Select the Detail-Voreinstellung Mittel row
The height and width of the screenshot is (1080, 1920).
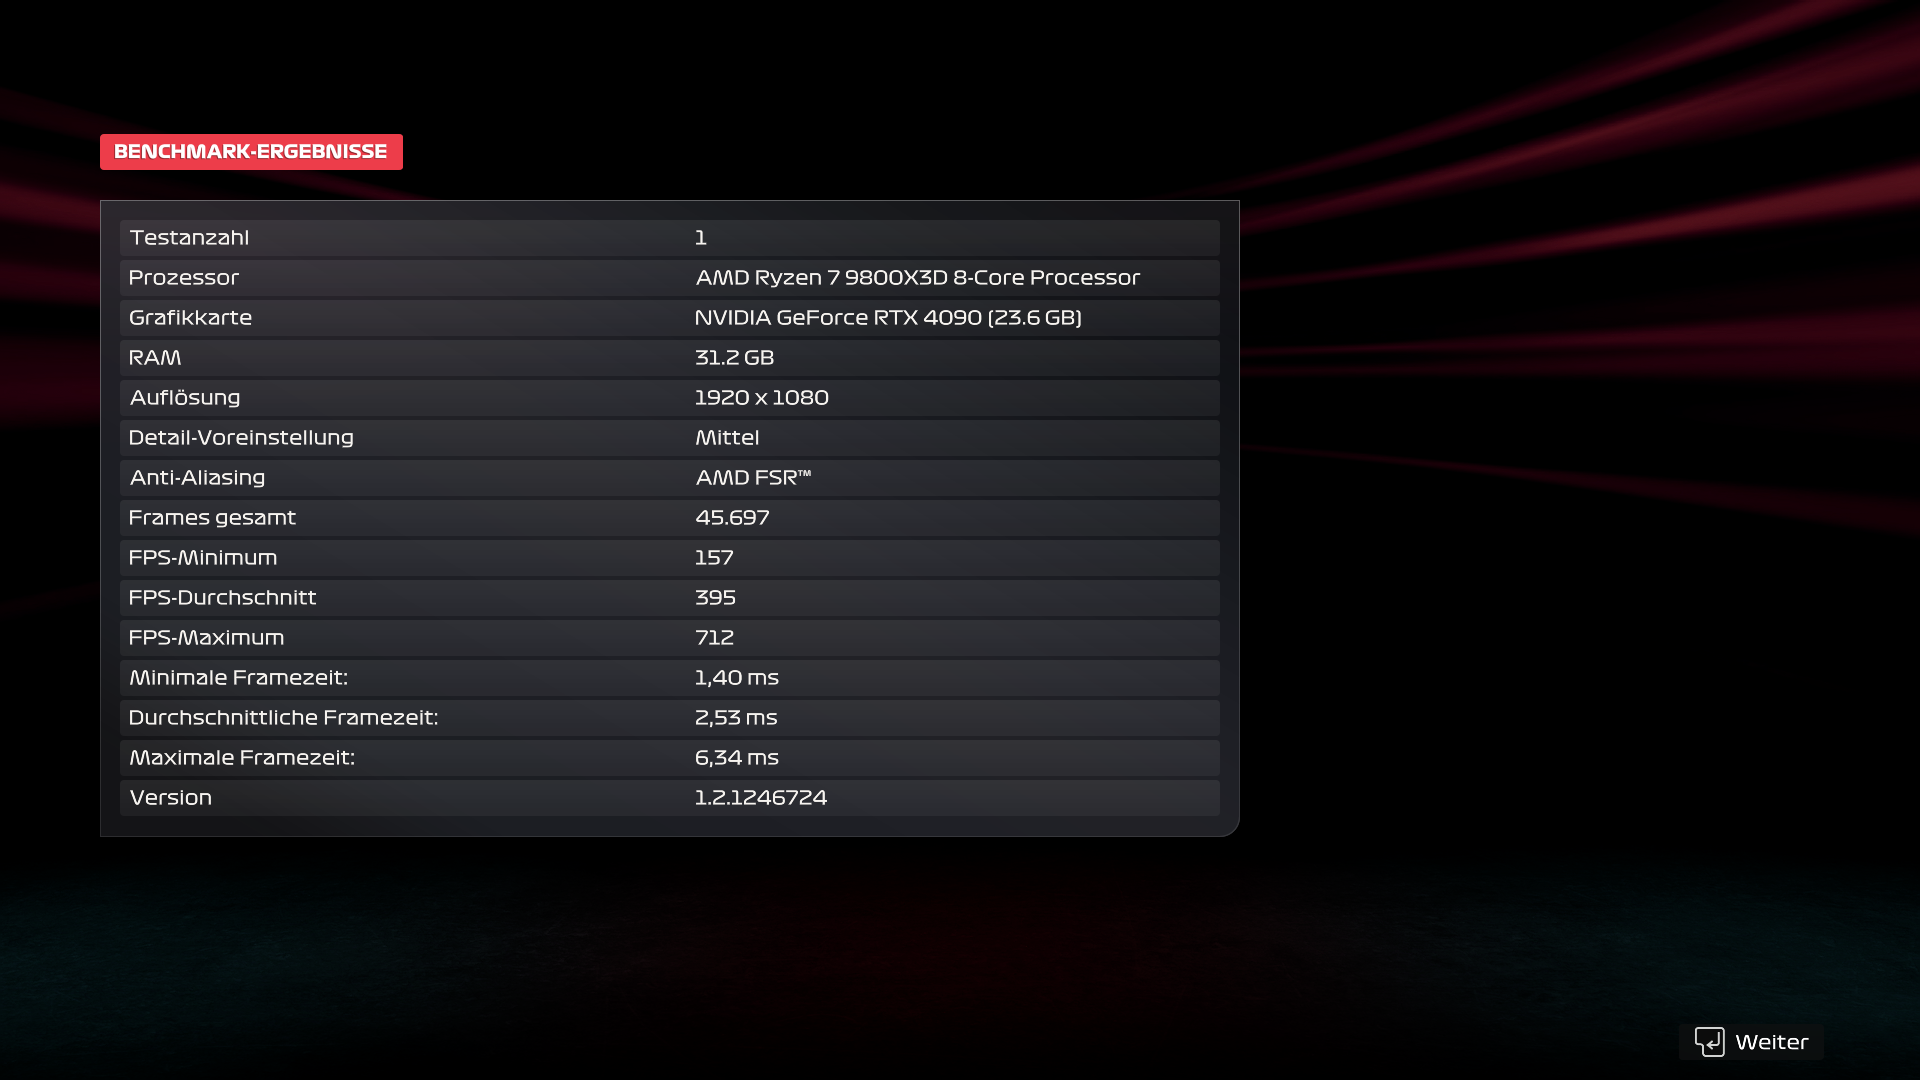[x=669, y=438]
